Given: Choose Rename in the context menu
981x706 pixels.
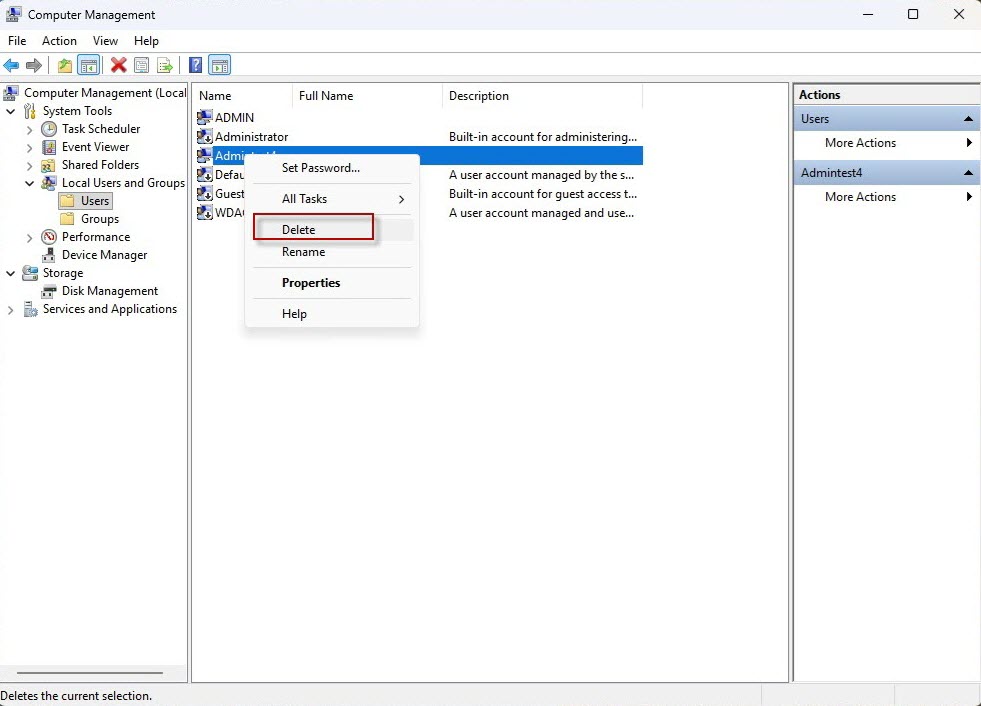Looking at the screenshot, I should 332,252.
